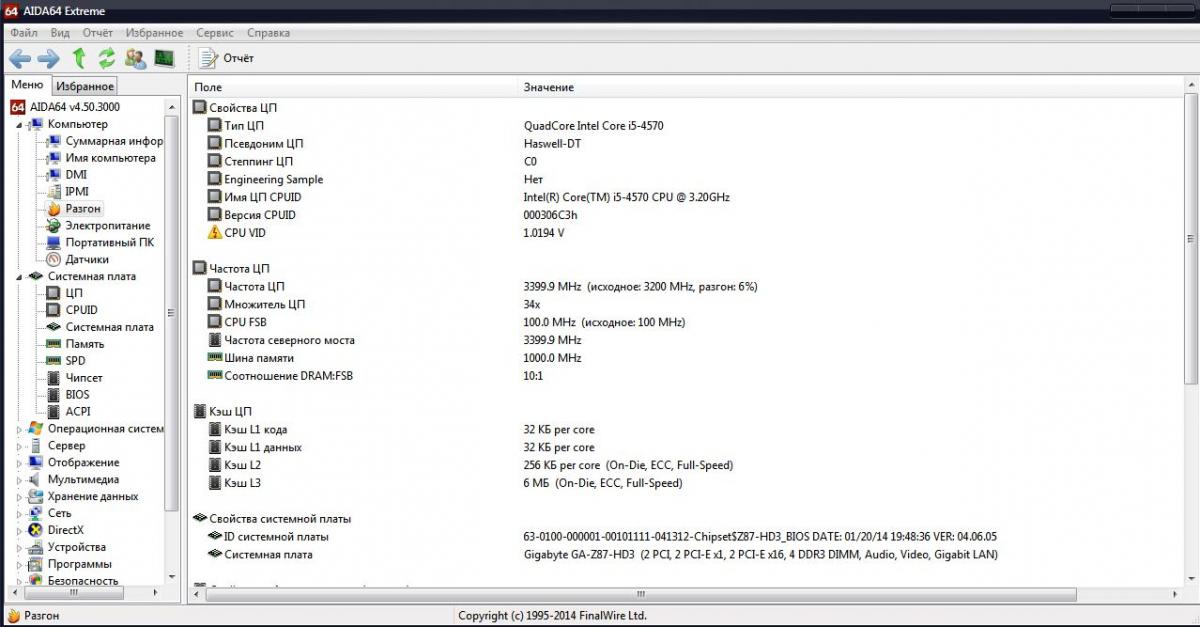Switch to the Избранное tab

(x=85, y=87)
